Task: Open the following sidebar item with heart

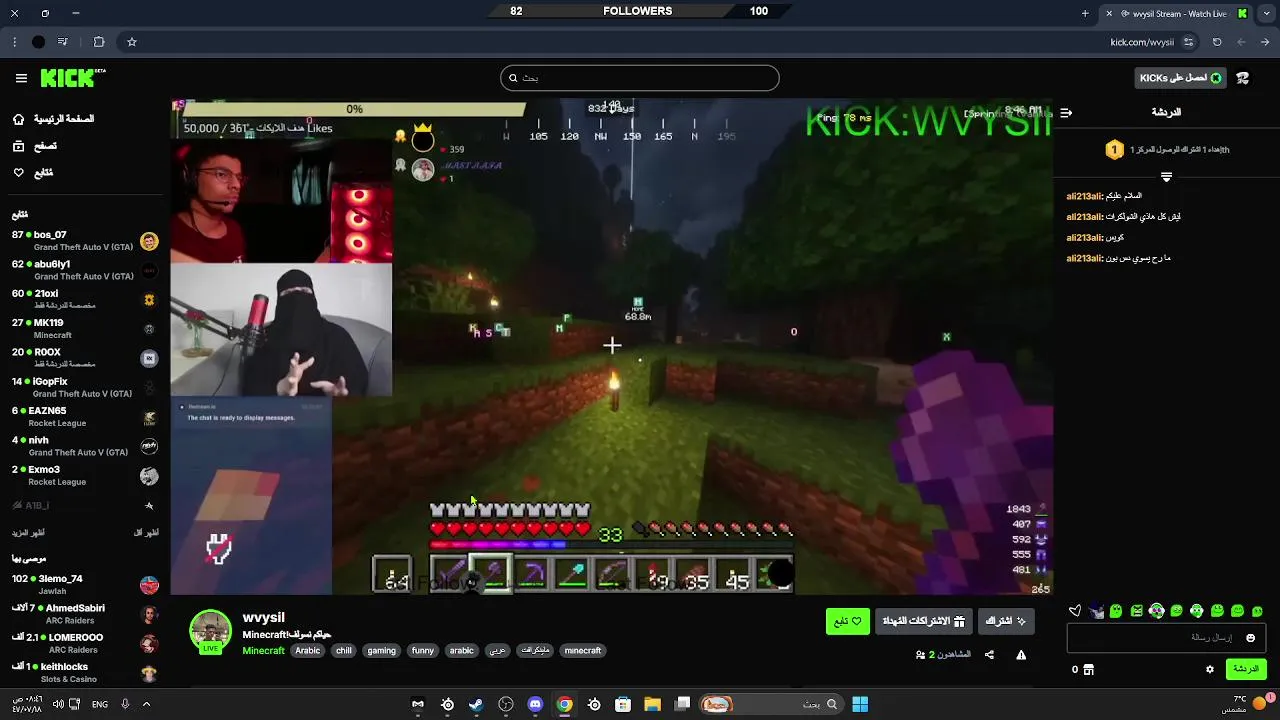Action: (x=32, y=173)
